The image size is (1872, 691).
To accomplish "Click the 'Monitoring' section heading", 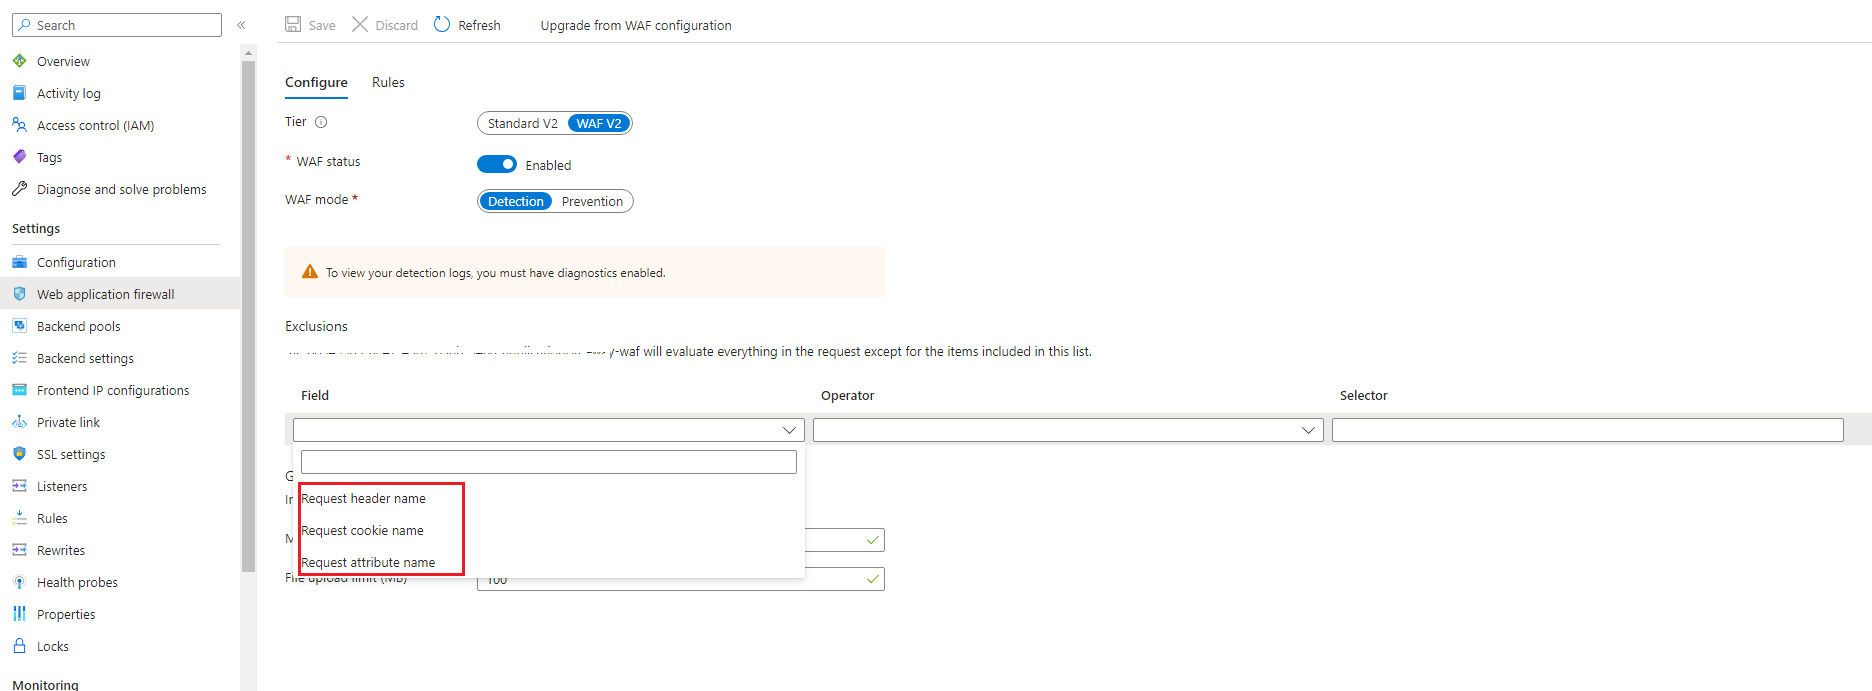I will (45, 684).
